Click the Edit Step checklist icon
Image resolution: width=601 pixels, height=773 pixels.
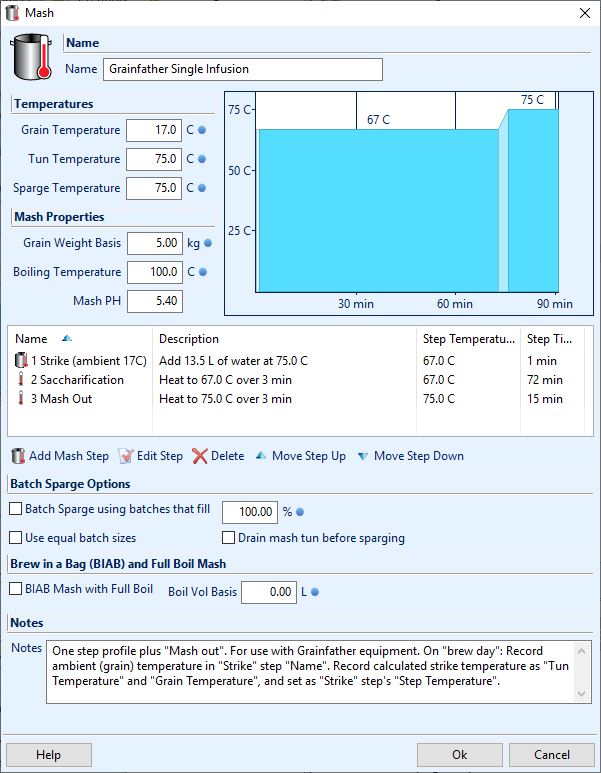pos(126,456)
